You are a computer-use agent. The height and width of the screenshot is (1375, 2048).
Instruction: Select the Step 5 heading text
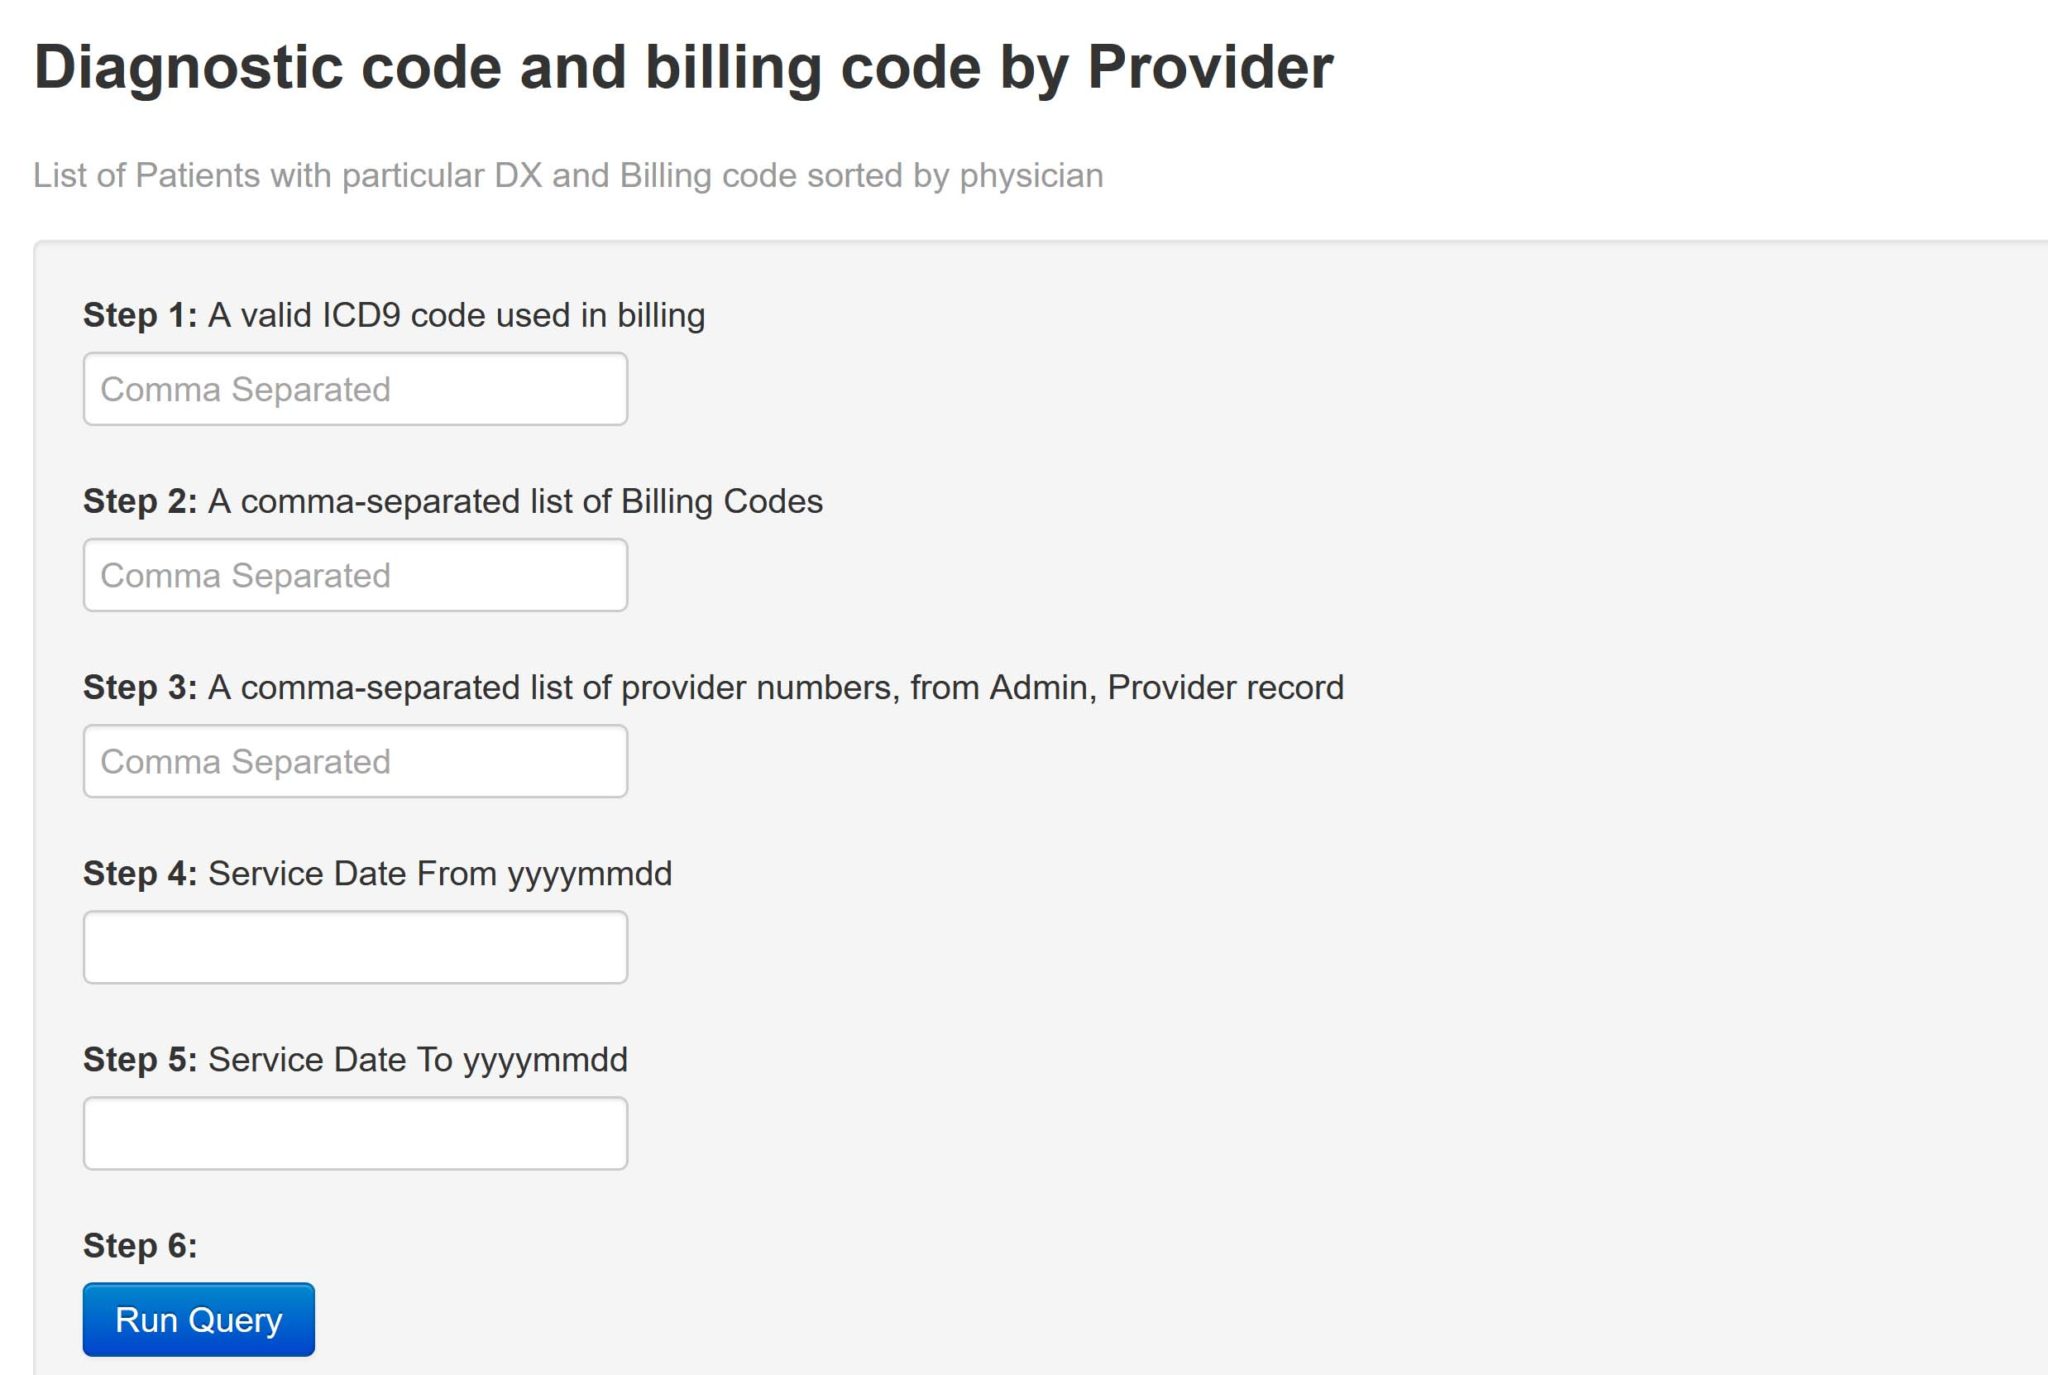point(355,1060)
